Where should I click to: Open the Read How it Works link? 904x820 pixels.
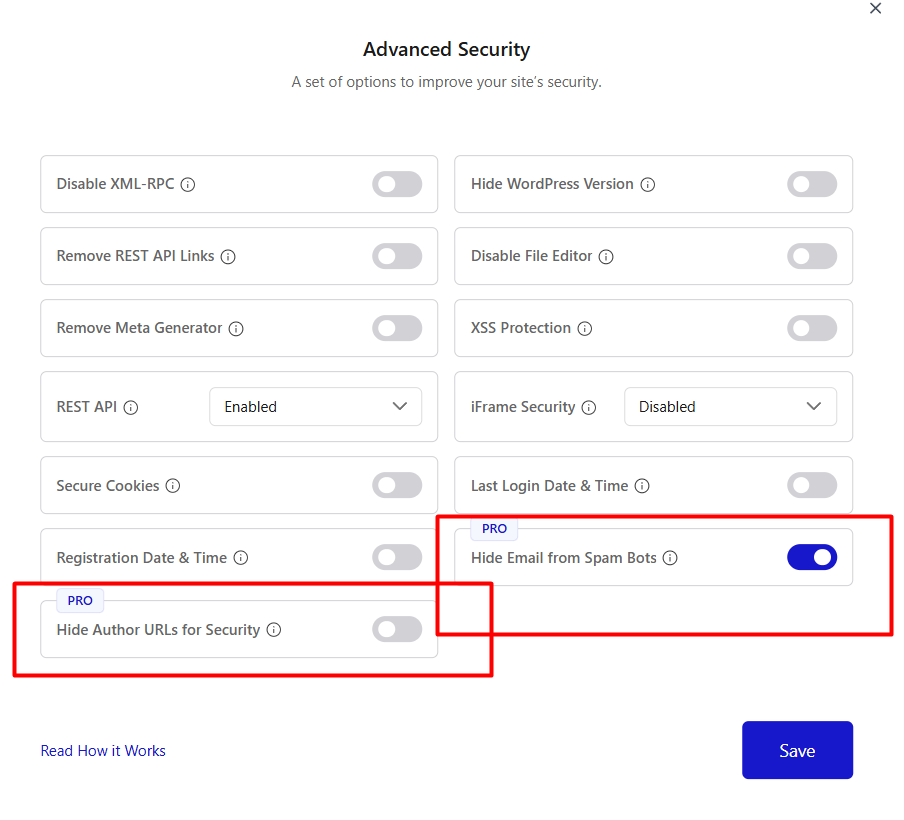[x=103, y=751]
